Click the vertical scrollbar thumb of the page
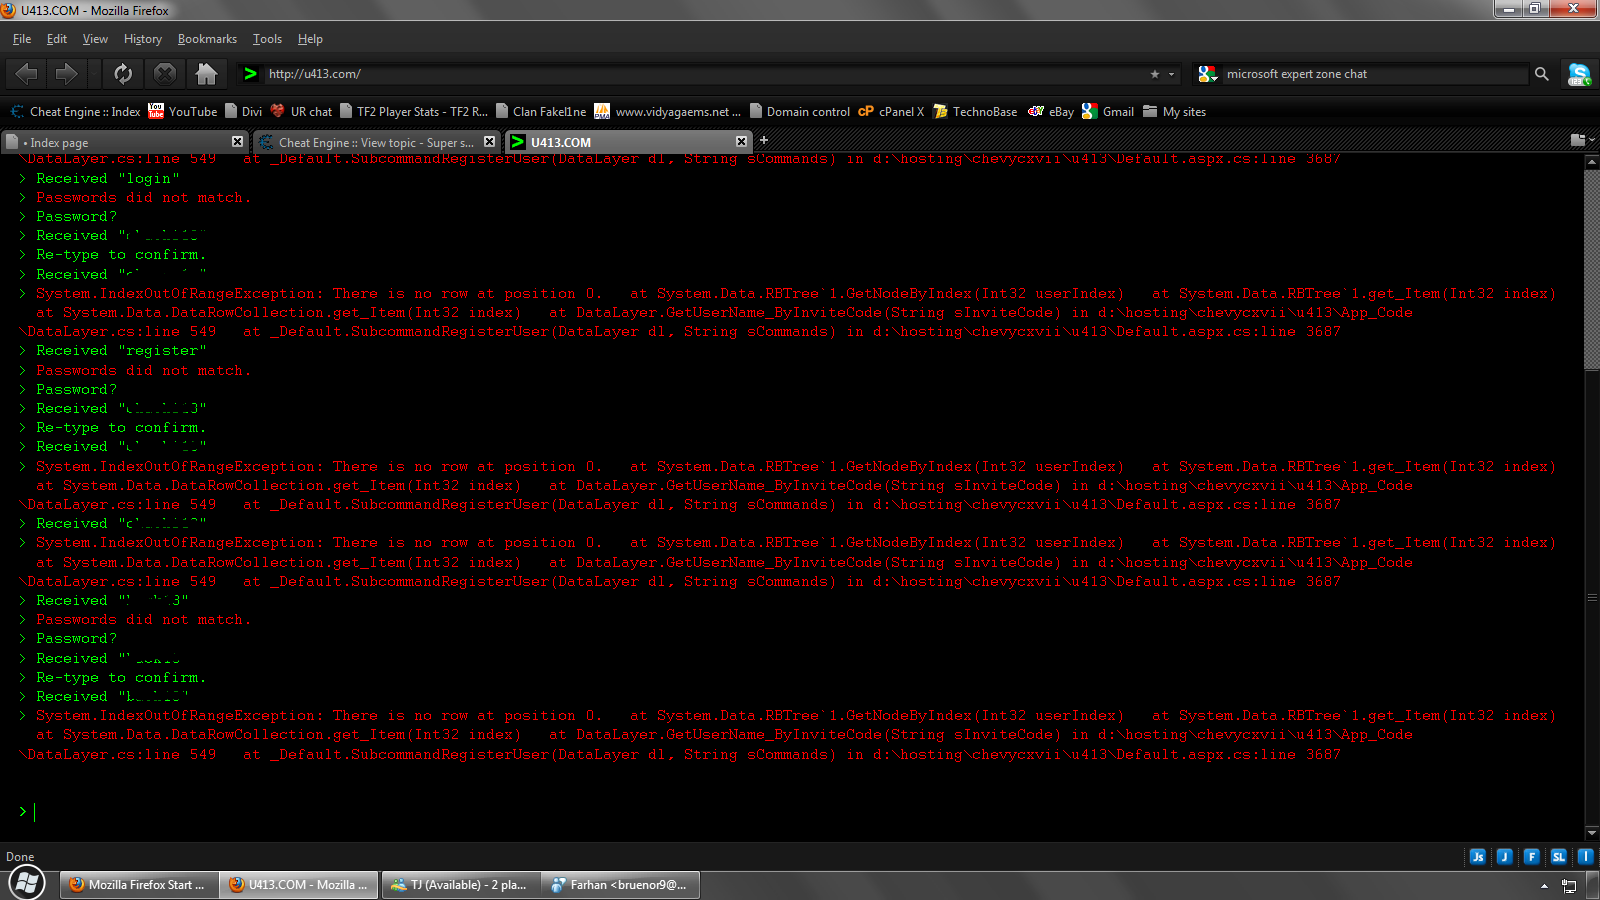 (x=1592, y=270)
